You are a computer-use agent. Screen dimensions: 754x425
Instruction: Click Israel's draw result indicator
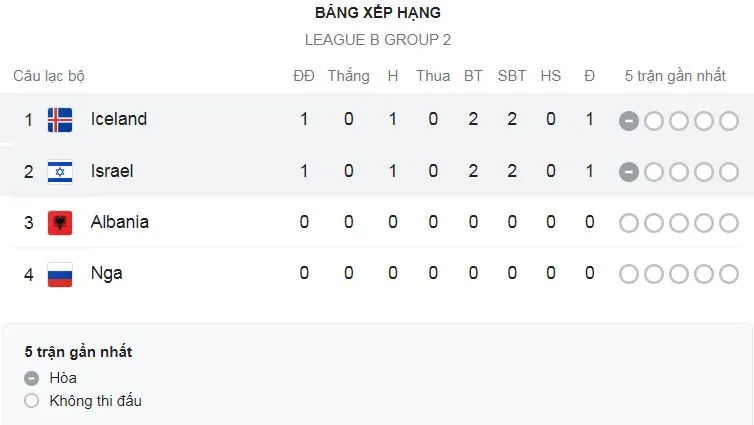(x=628, y=171)
